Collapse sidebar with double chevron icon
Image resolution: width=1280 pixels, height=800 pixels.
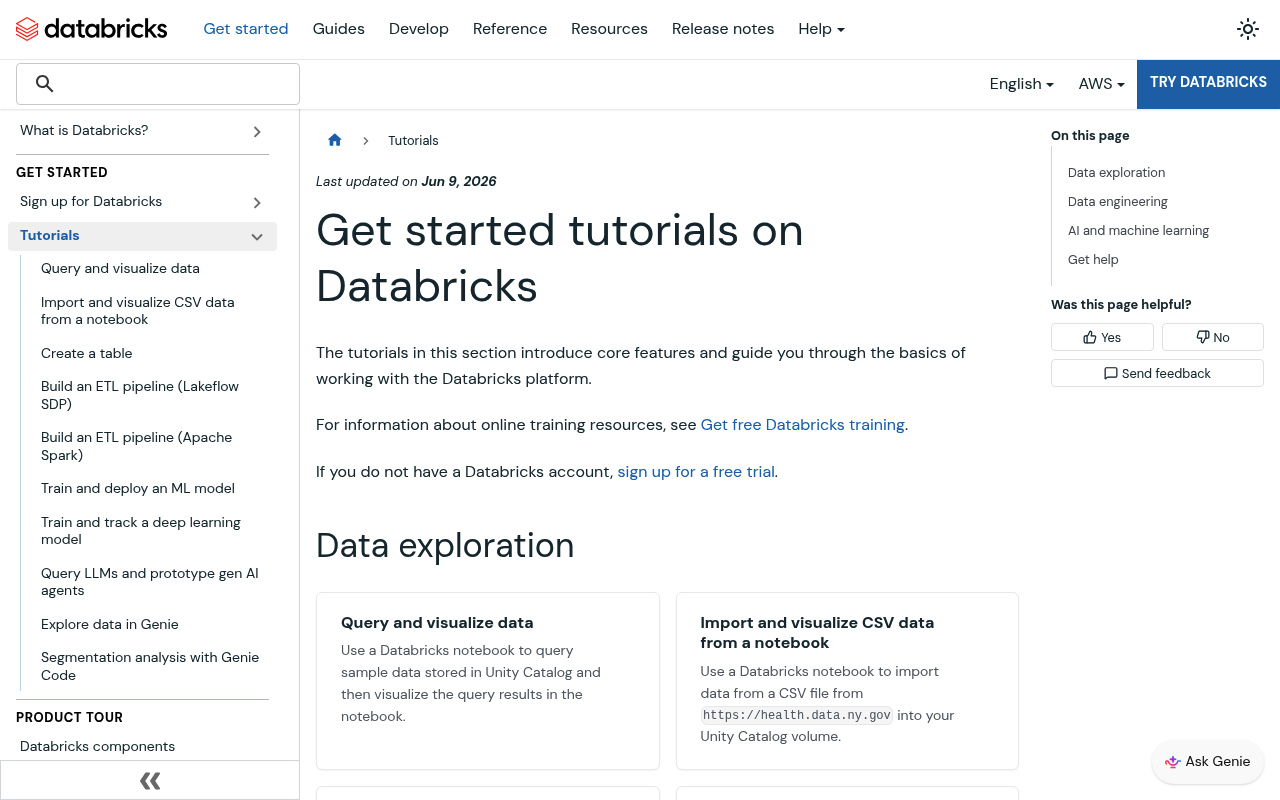150,781
